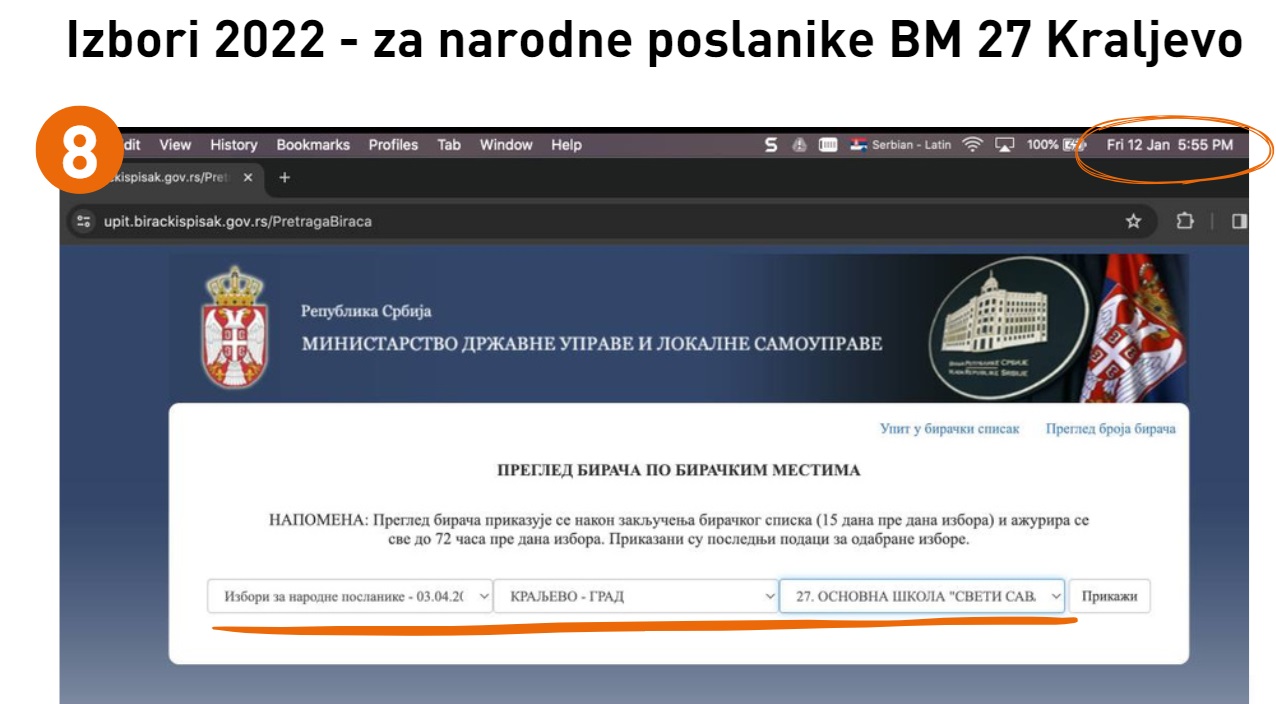The height and width of the screenshot is (704, 1276).
Task: Open the Упит у бирачки списак link
Action: pos(949,429)
